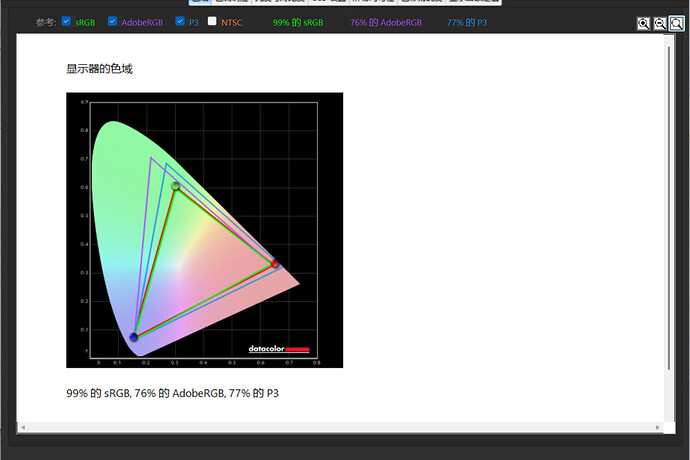This screenshot has width=690, height=460.
Task: Click the horizontal scrollbar right arrow
Action: tap(658, 427)
